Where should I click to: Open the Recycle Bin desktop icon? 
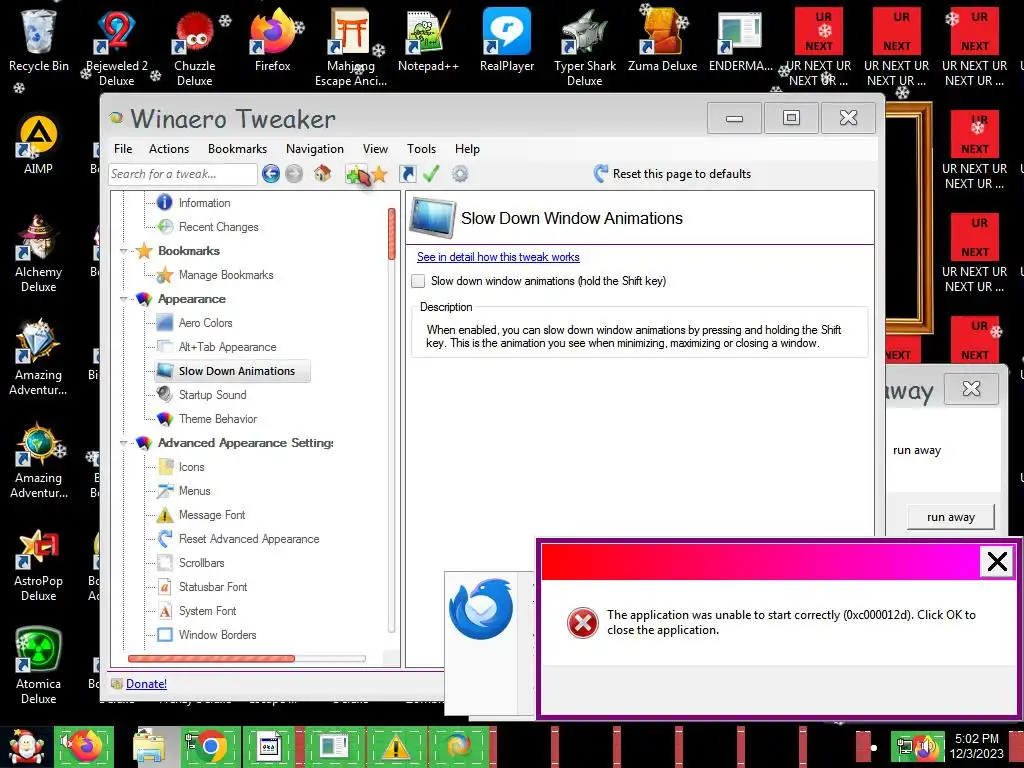pyautogui.click(x=39, y=41)
